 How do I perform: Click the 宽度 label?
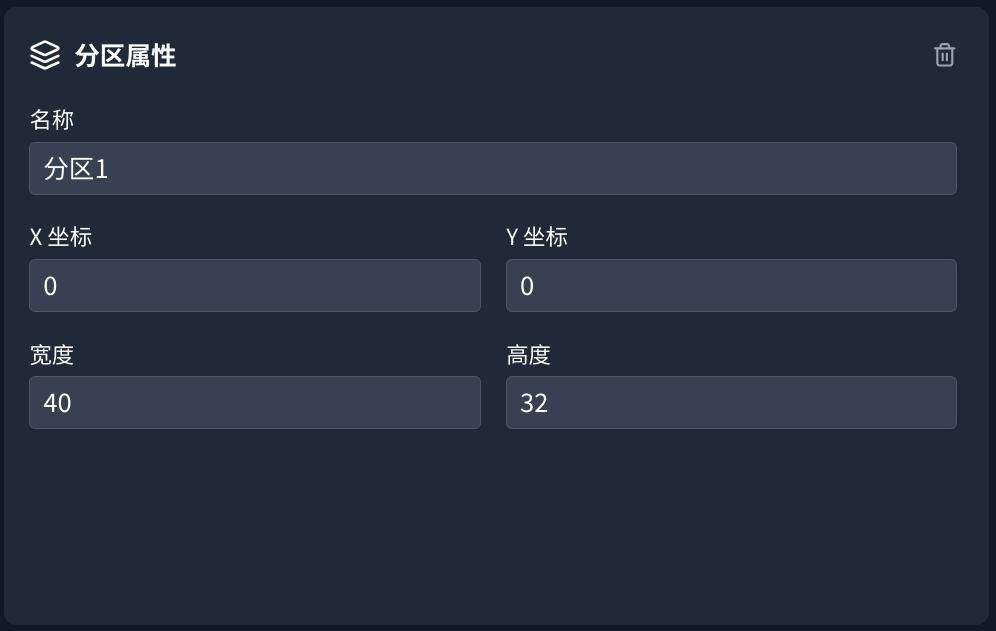tap(52, 355)
